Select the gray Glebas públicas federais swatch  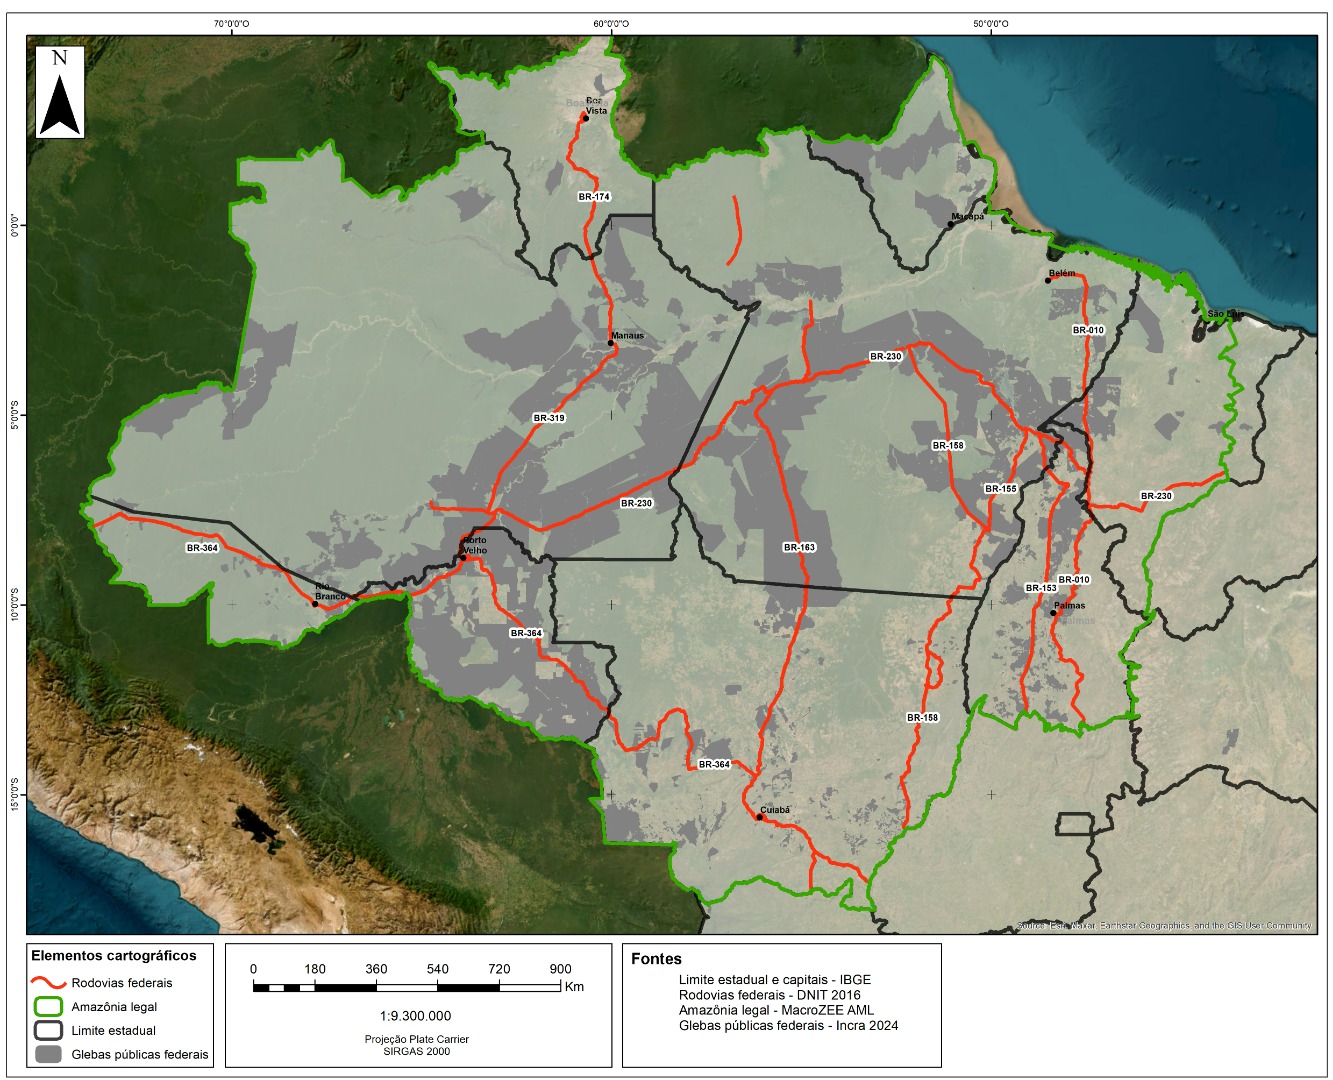coord(48,1054)
